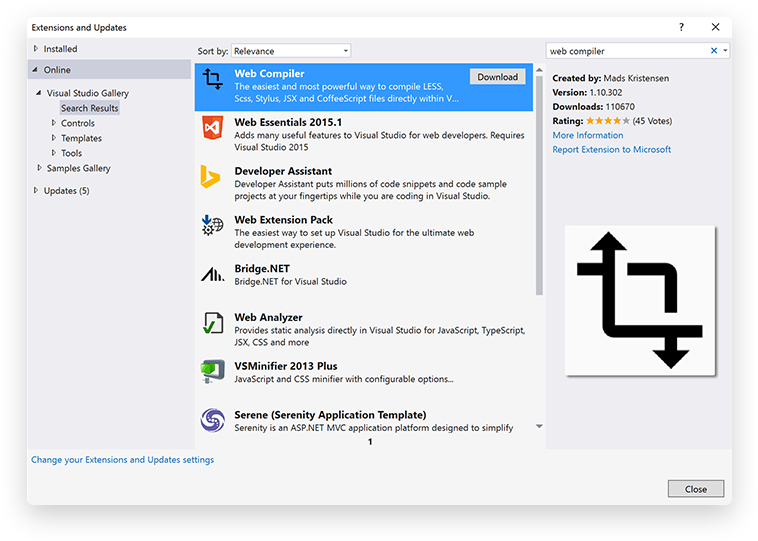Select the Controls tree item

tap(78, 123)
